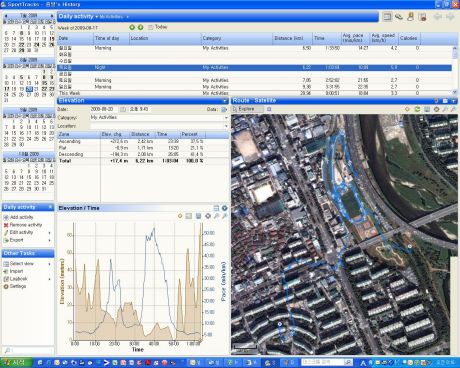This screenshot has width=460, height=368.
Task: Click green previous-week arrow button
Action: click(132, 27)
